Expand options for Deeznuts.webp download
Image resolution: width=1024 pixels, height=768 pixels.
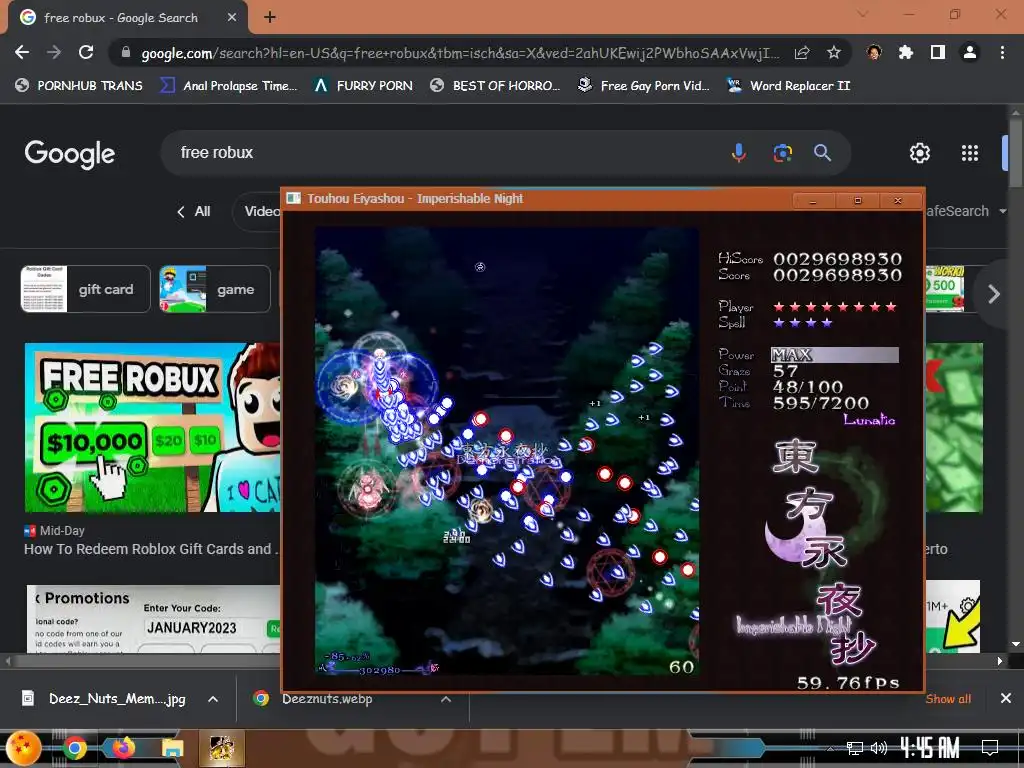point(446,699)
